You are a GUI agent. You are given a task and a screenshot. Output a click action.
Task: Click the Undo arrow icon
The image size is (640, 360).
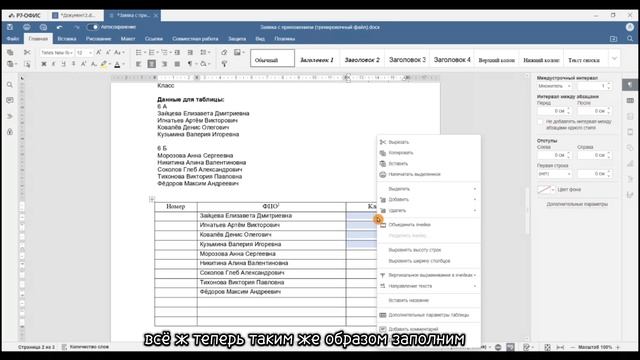[60, 27]
